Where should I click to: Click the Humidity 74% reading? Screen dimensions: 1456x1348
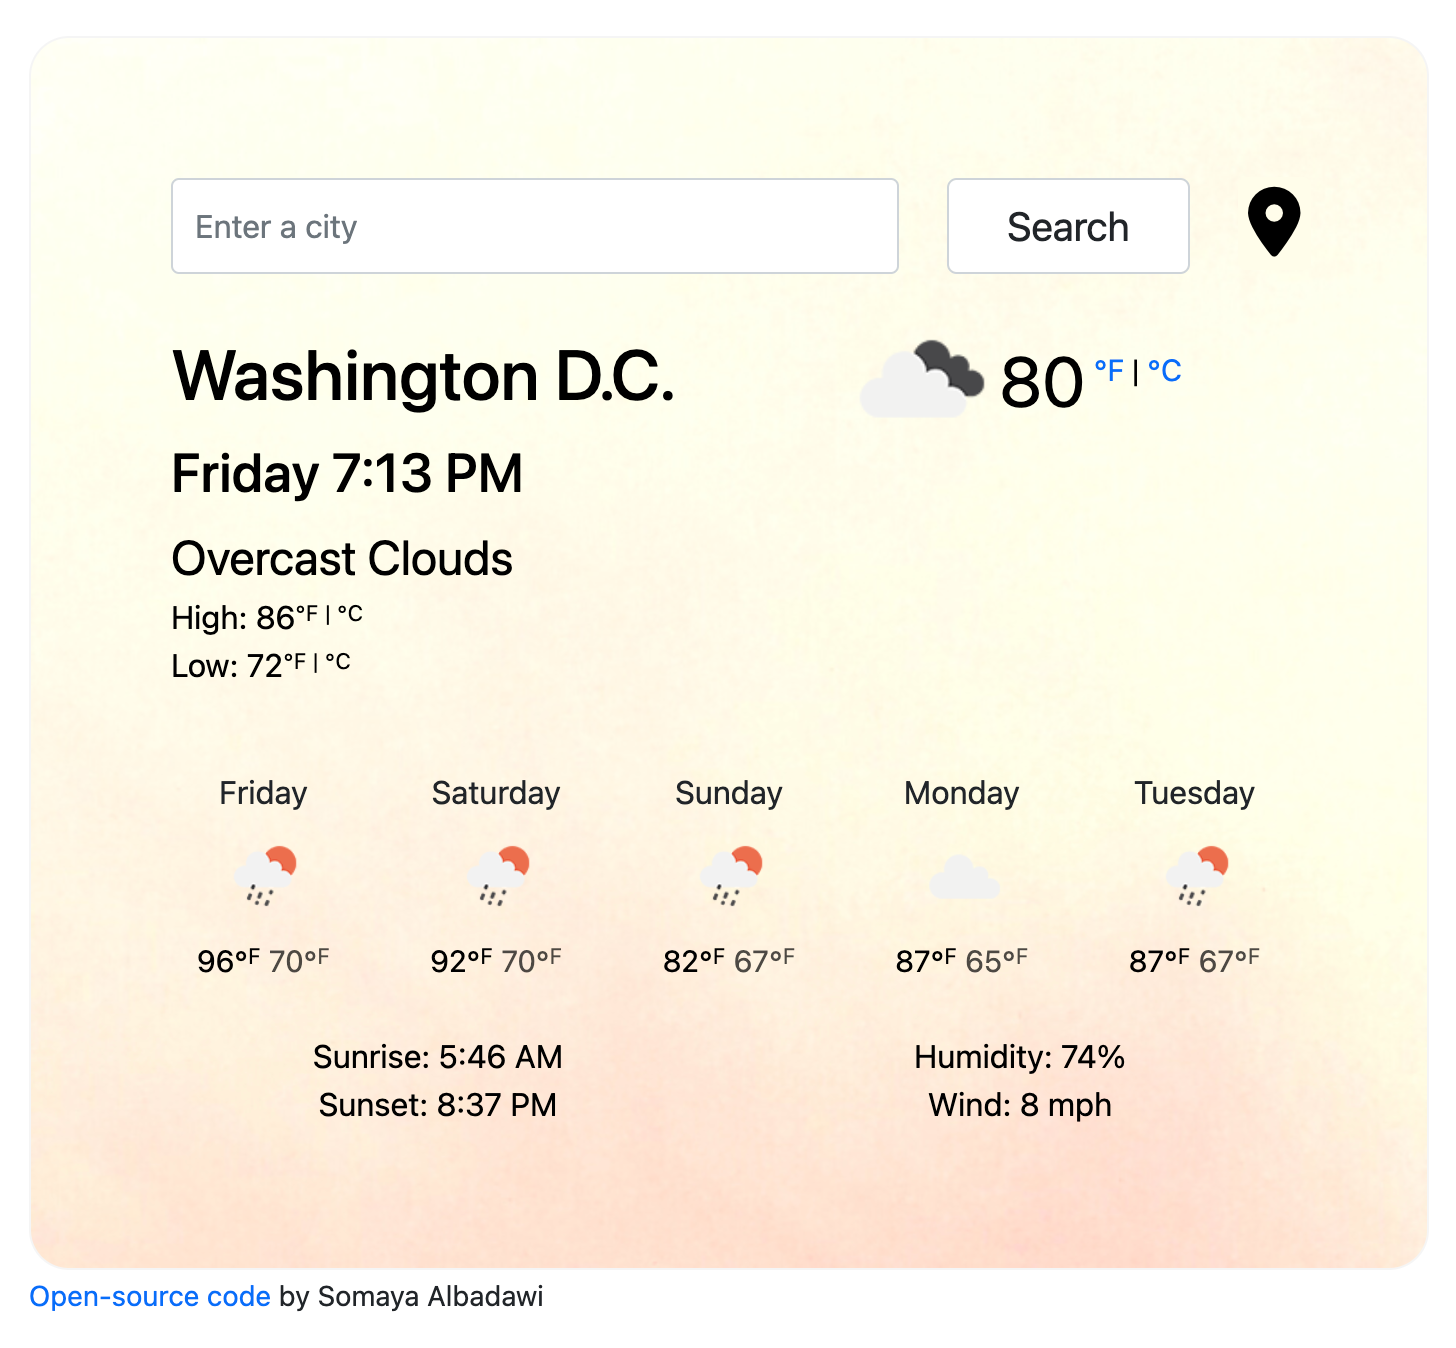(x=1019, y=1057)
